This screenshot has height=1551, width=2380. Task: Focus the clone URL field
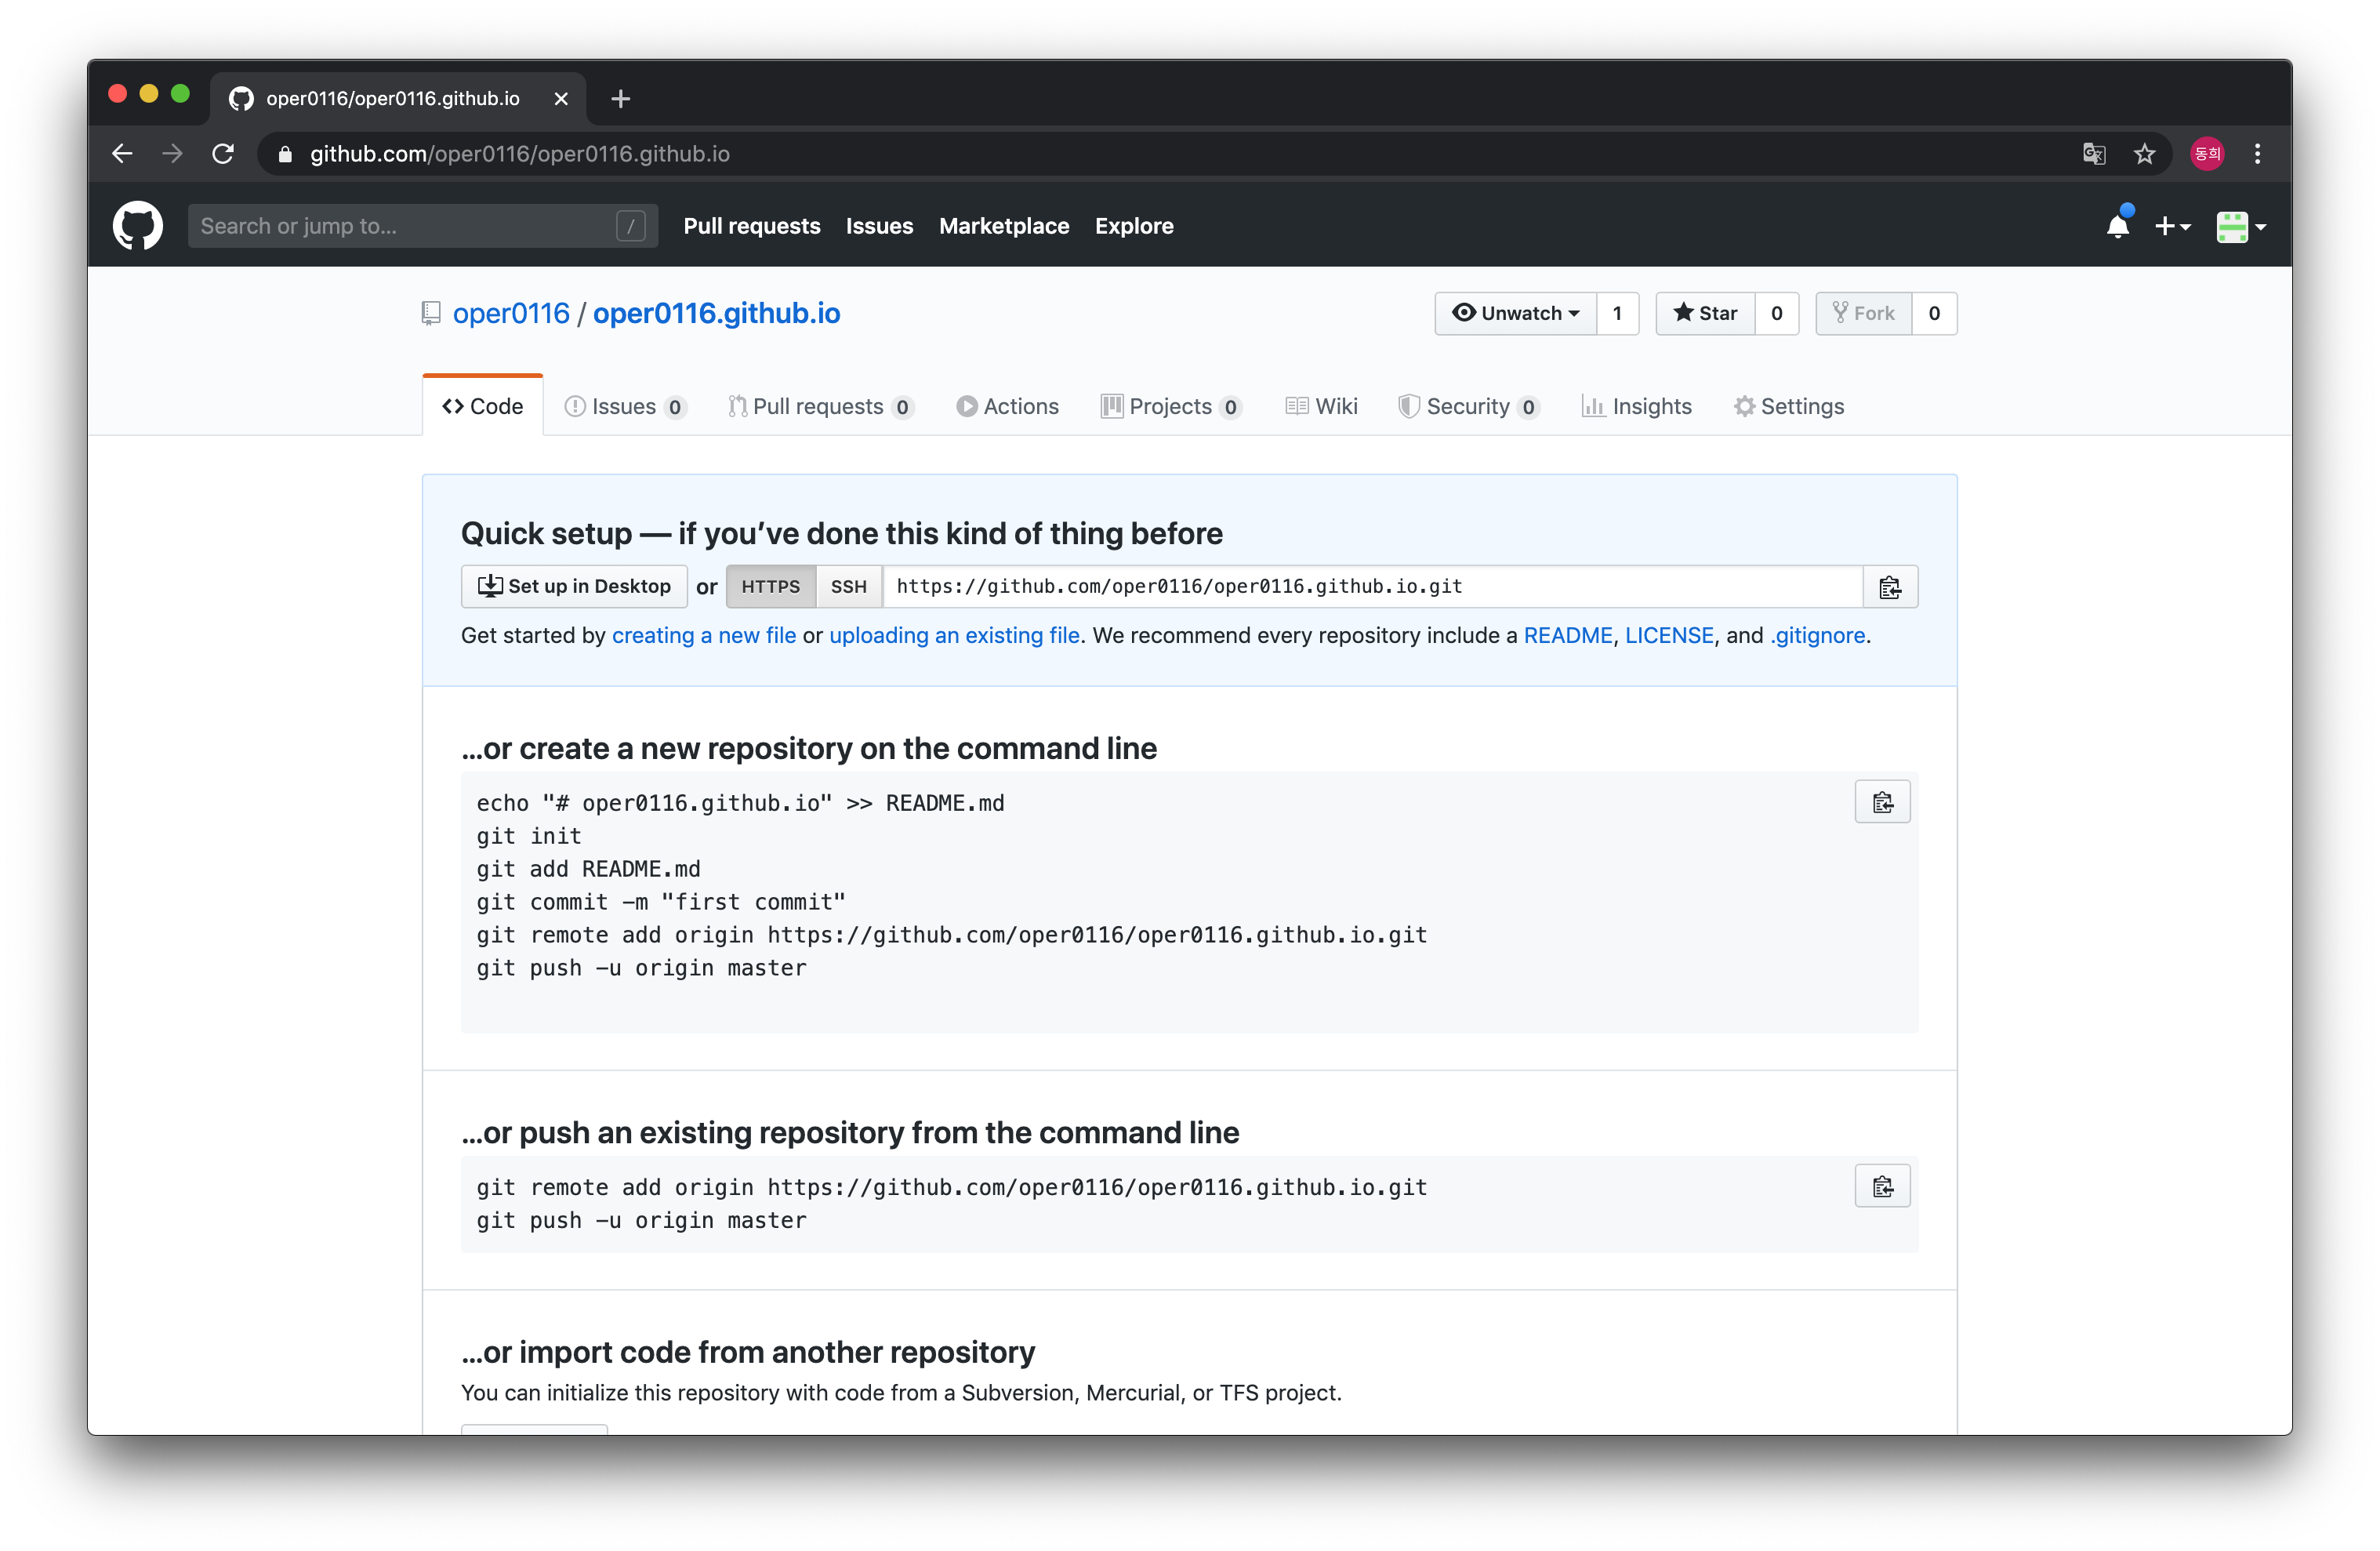click(1372, 587)
